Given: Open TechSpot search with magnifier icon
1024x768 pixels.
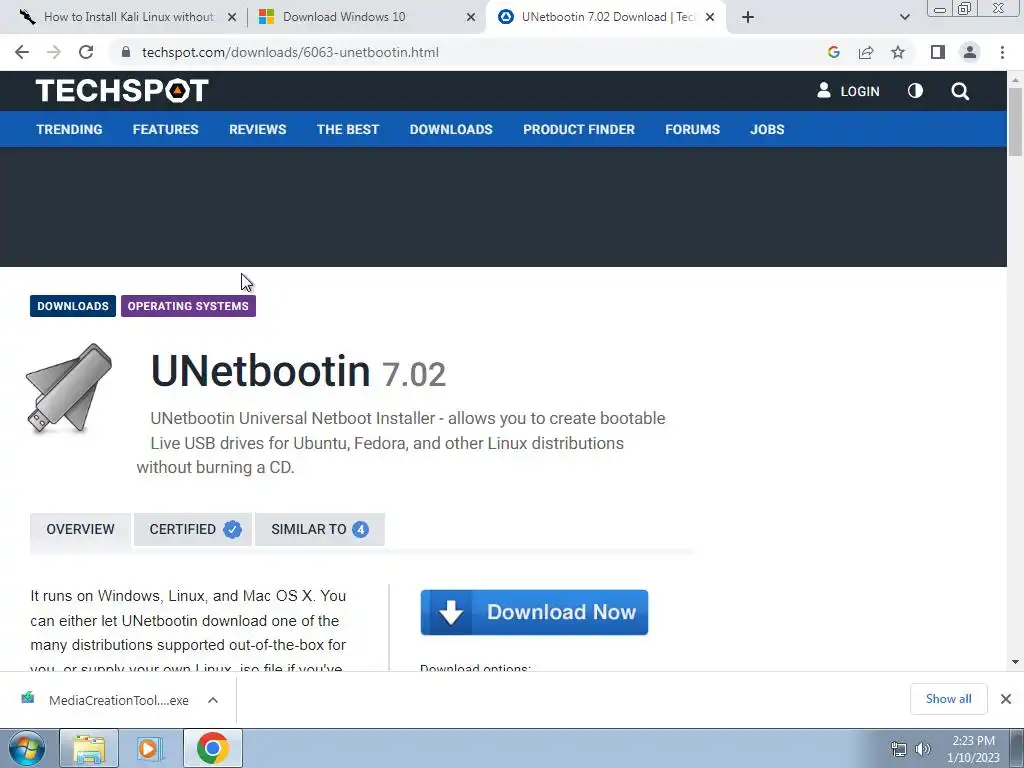Looking at the screenshot, I should 960,91.
